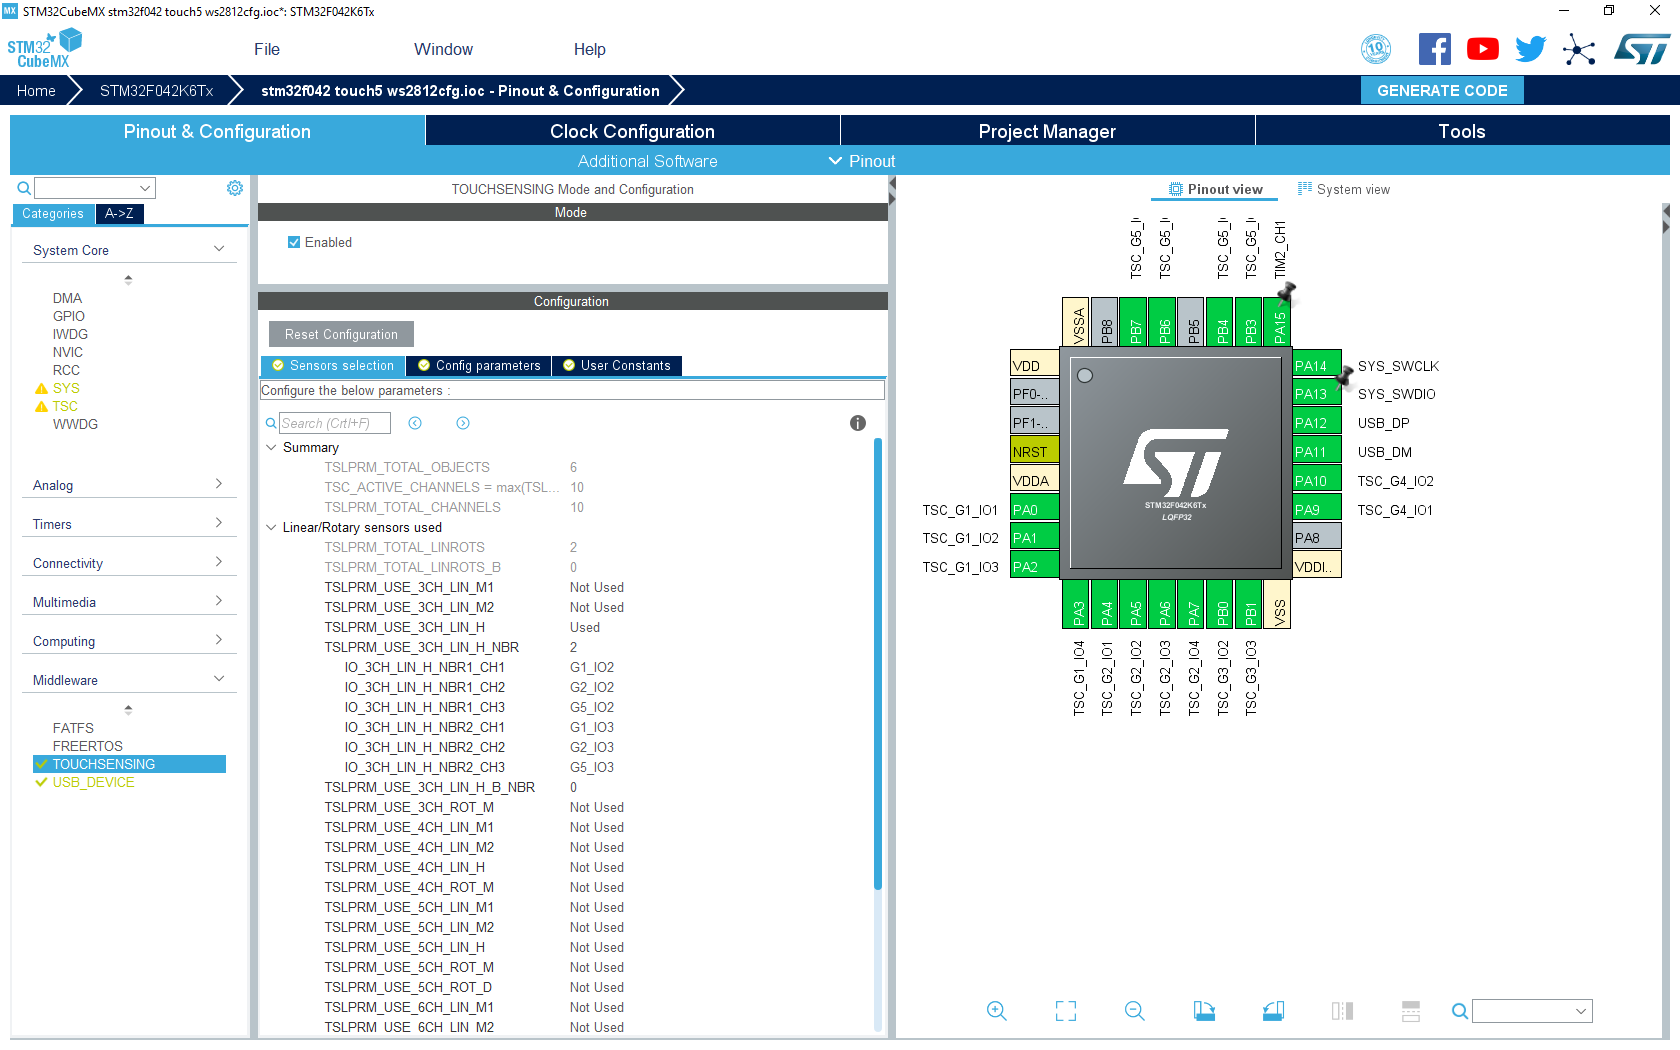Collapse the System Core category
Image resolution: width=1680 pixels, height=1050 pixels.
219,249
